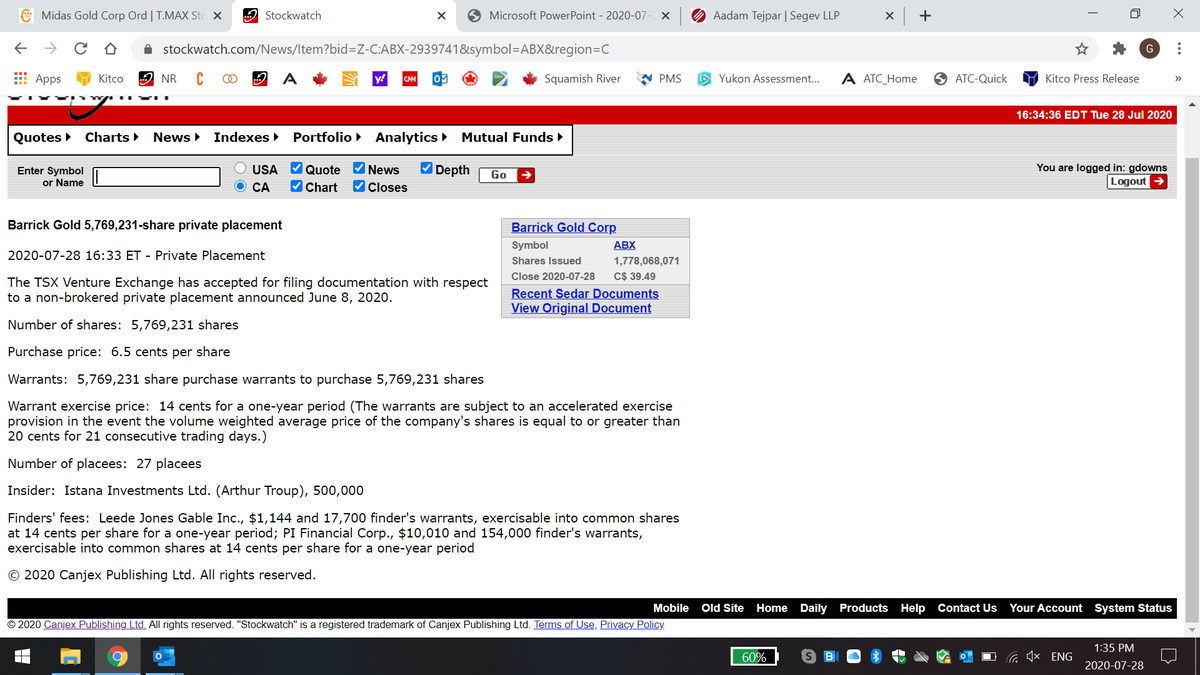Open the ABX symbol link
1200x675 pixels.
pos(624,245)
